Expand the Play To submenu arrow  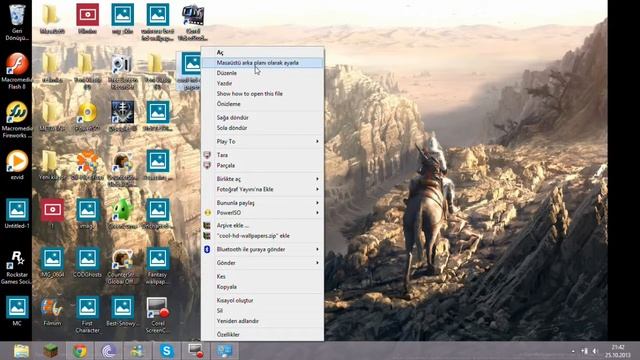[317, 141]
